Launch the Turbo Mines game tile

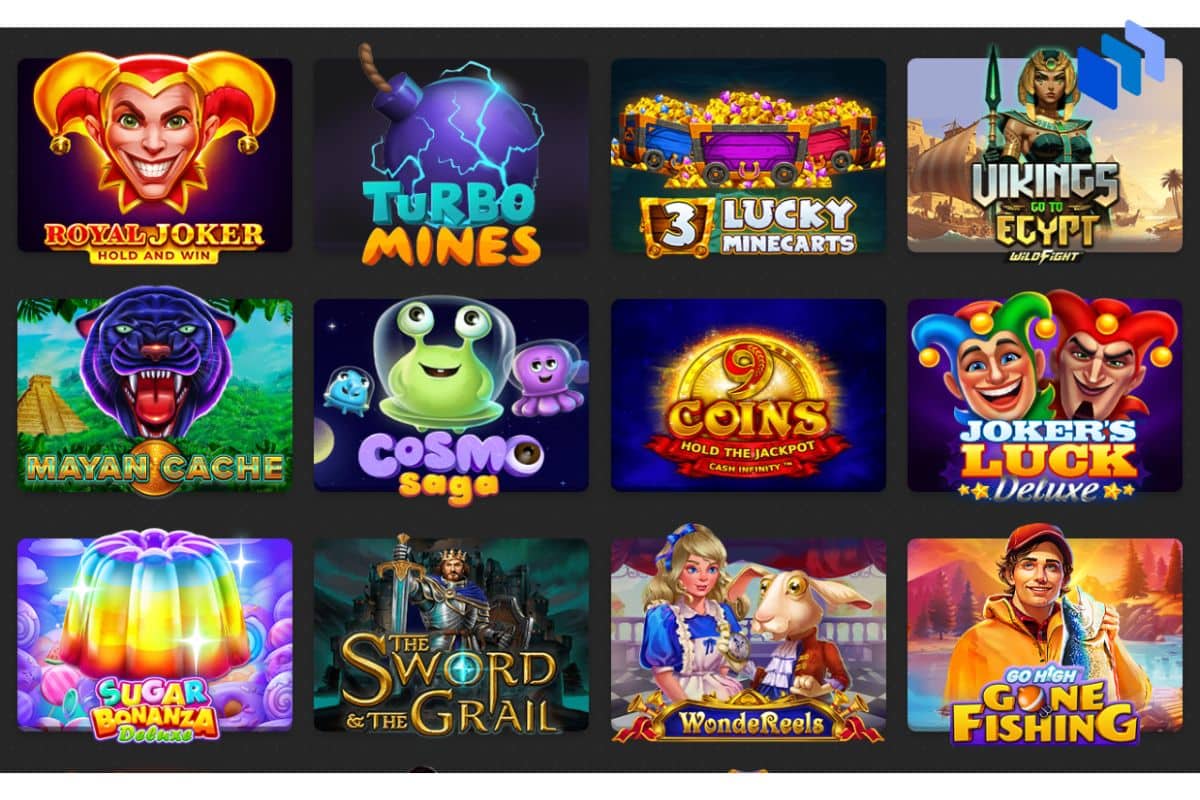pos(451,156)
